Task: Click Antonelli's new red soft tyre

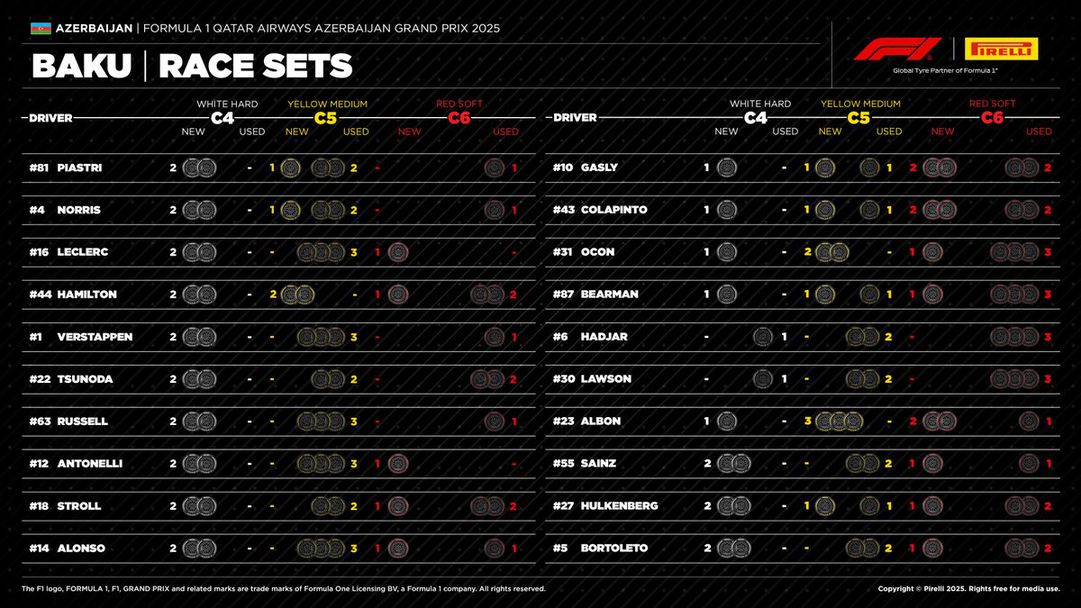Action: click(398, 464)
